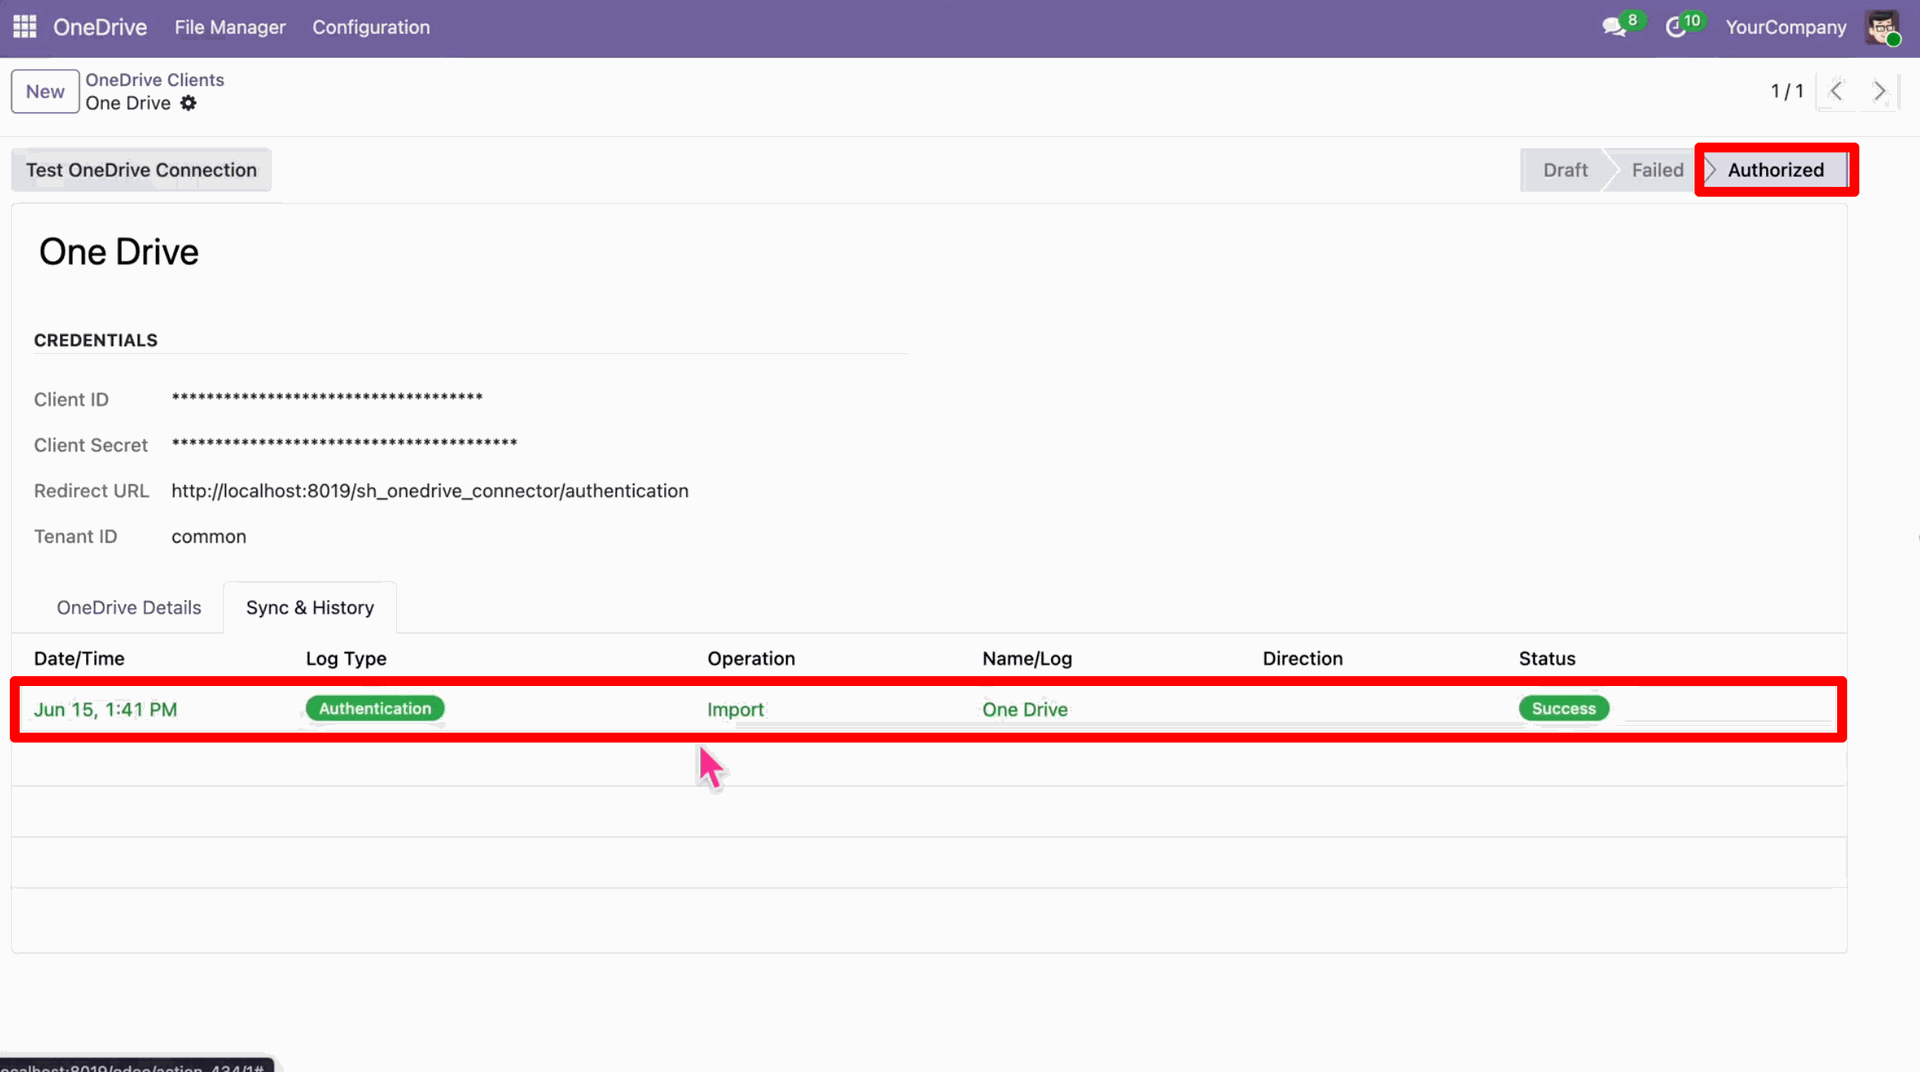Click the OneDrive app title

point(100,27)
